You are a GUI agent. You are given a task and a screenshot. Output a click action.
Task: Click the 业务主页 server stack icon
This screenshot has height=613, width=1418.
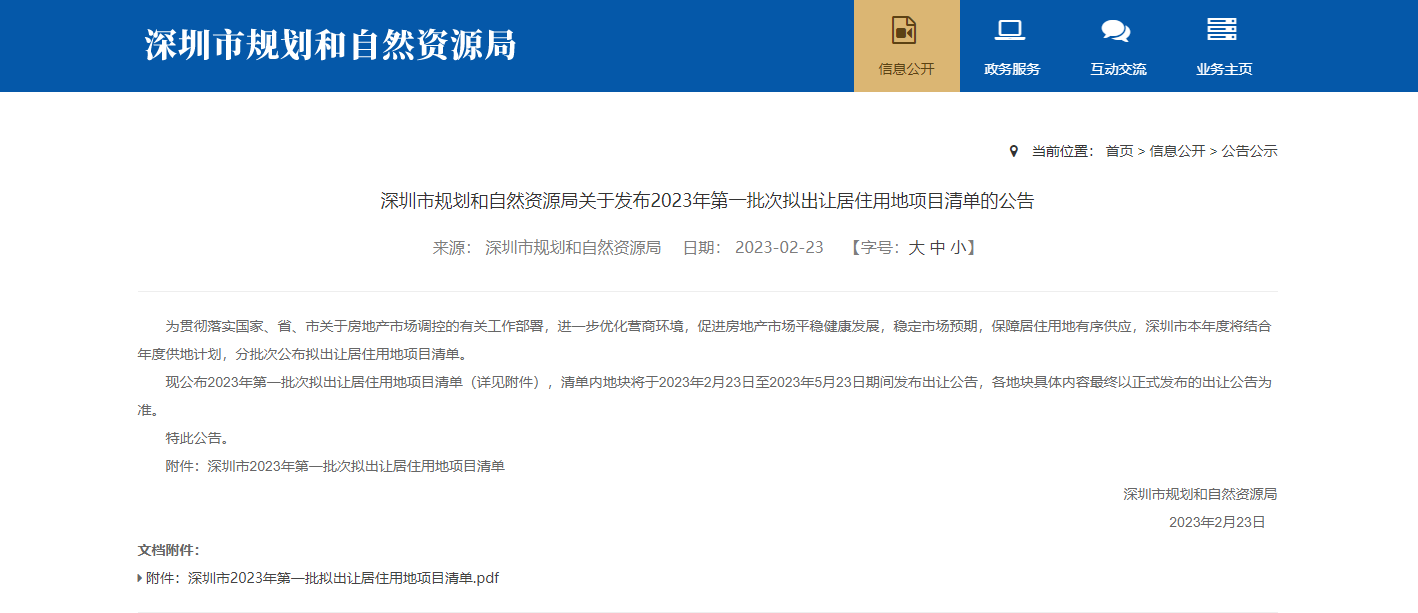click(1222, 30)
